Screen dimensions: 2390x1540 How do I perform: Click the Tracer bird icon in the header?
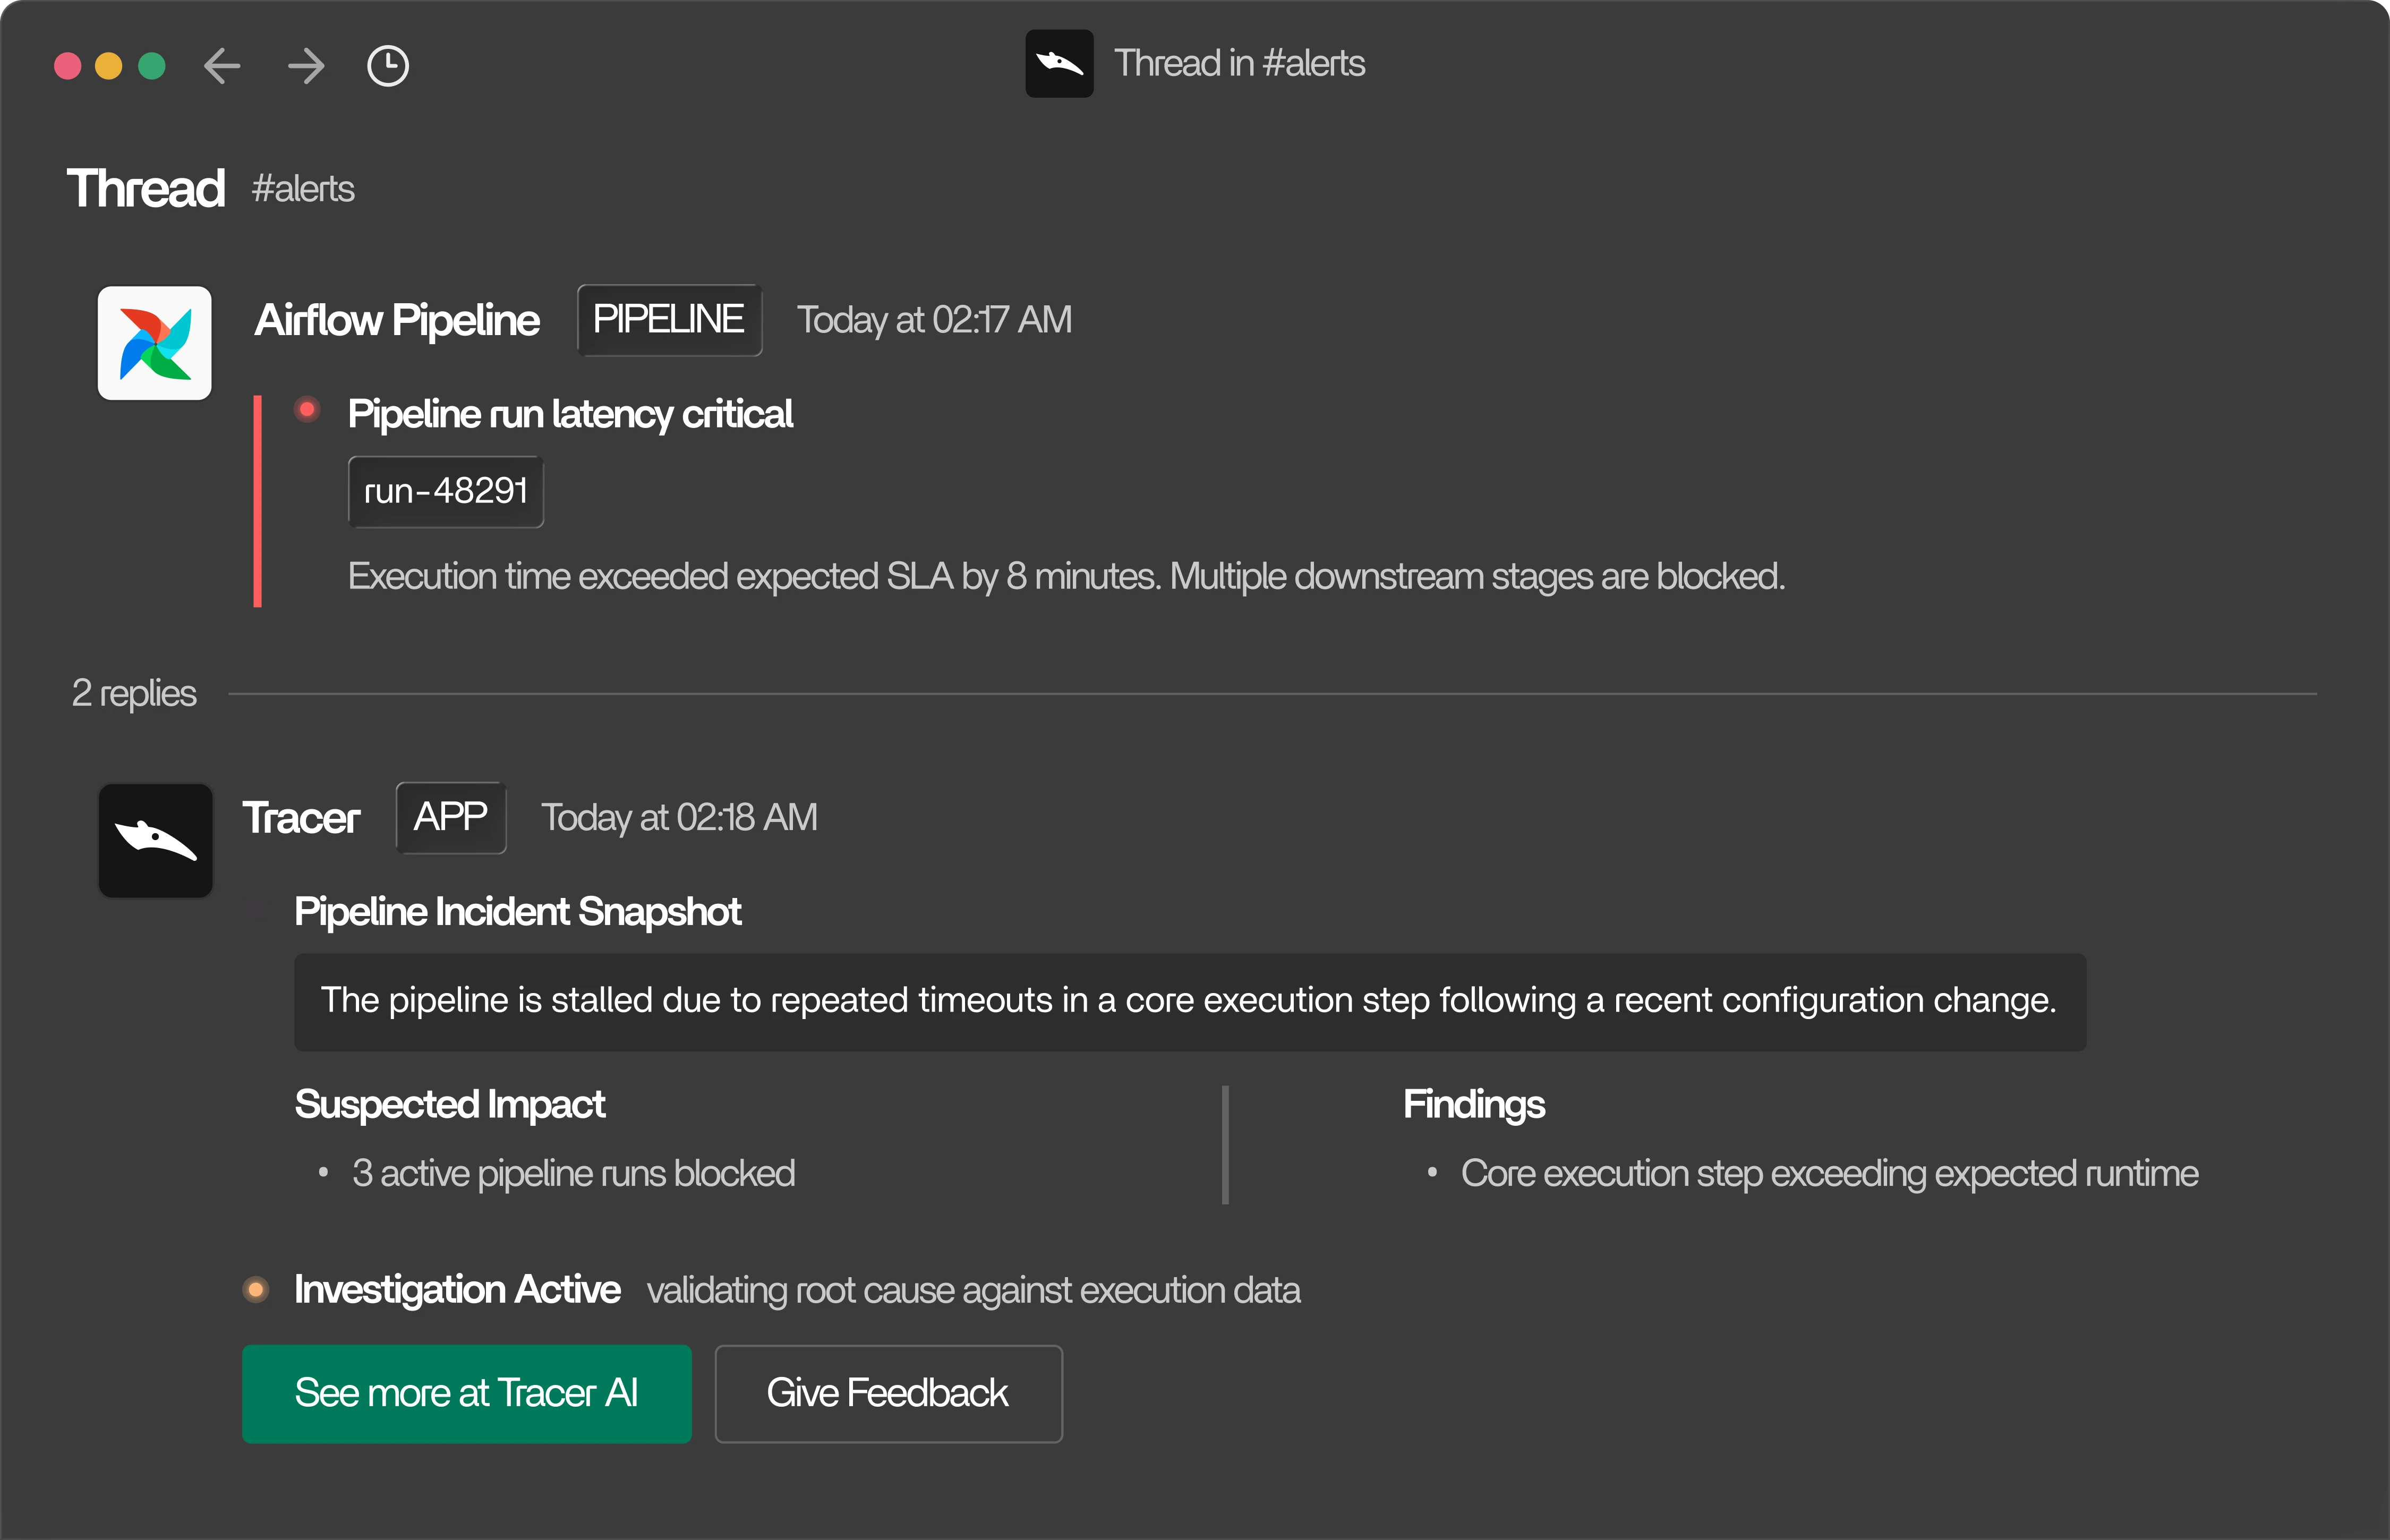(x=1059, y=63)
